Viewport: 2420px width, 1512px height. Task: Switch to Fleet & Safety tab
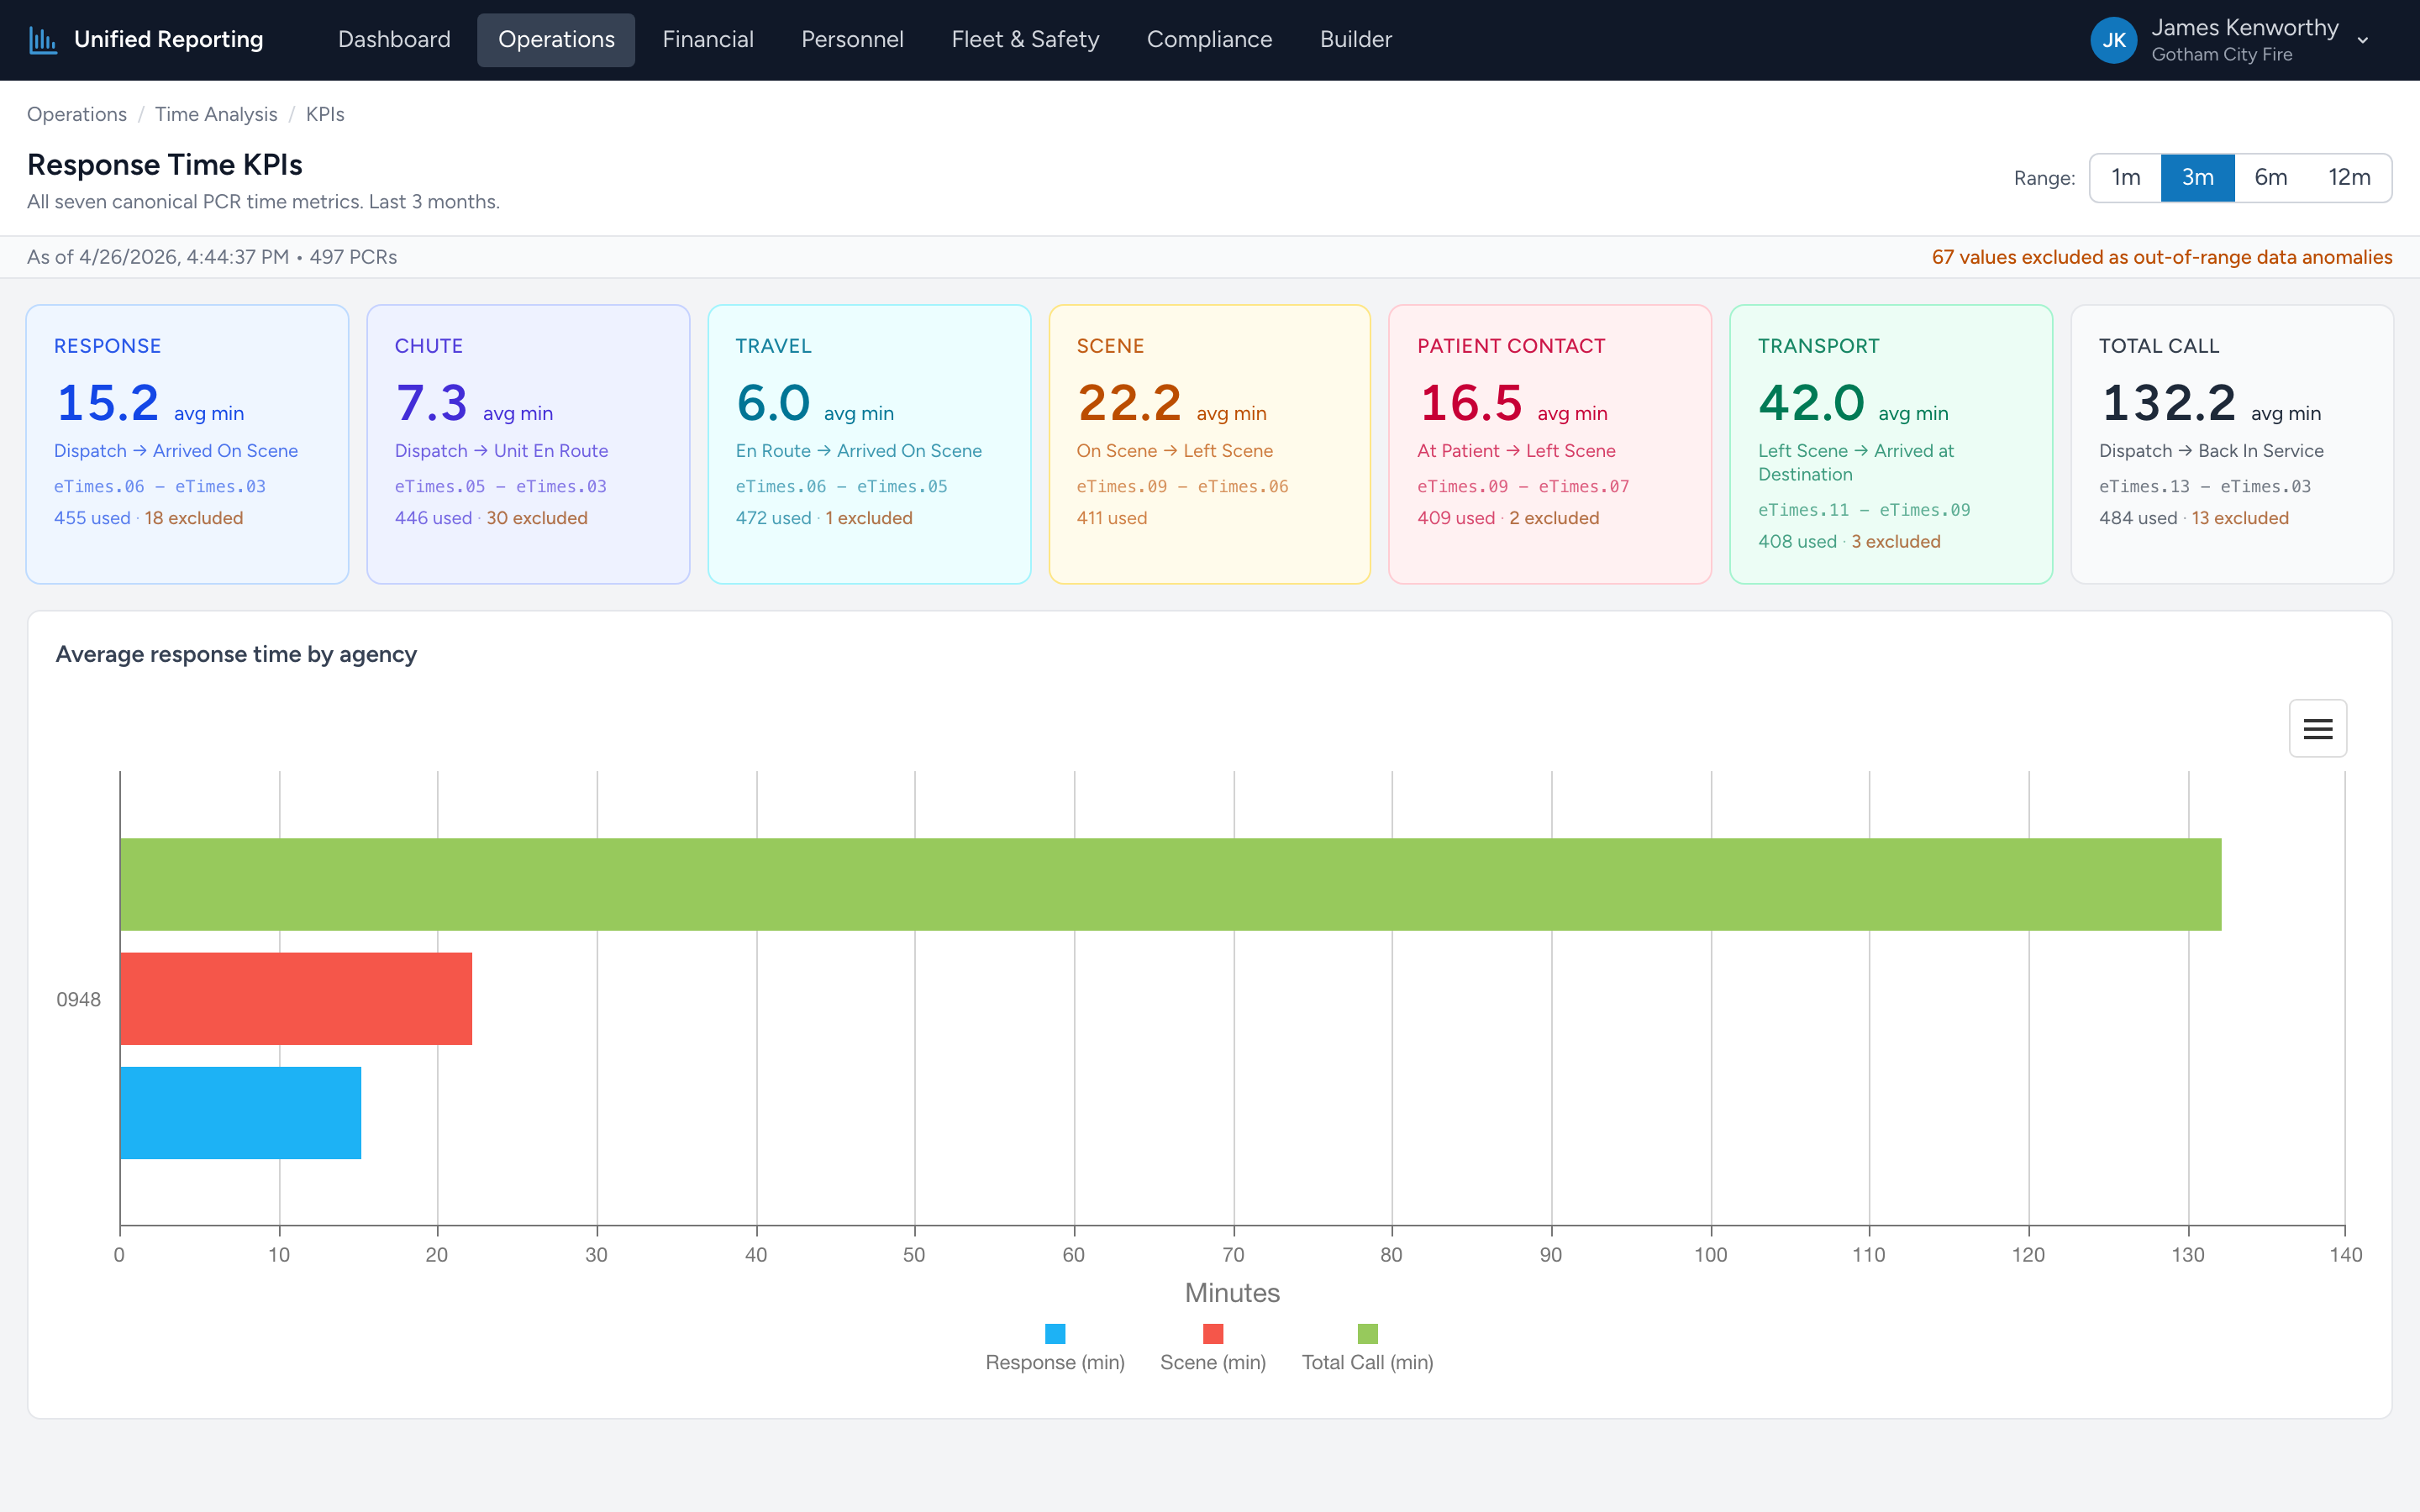pos(1025,40)
